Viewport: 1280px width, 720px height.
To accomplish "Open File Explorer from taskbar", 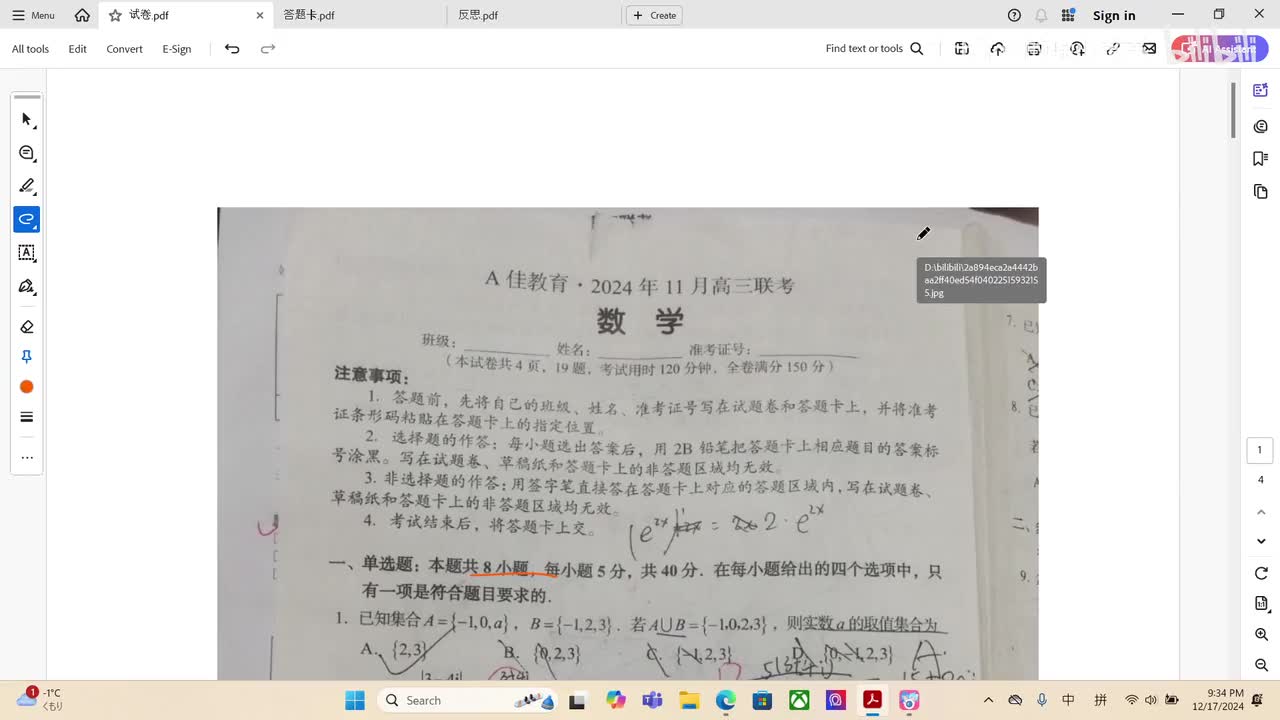I will pyautogui.click(x=688, y=700).
